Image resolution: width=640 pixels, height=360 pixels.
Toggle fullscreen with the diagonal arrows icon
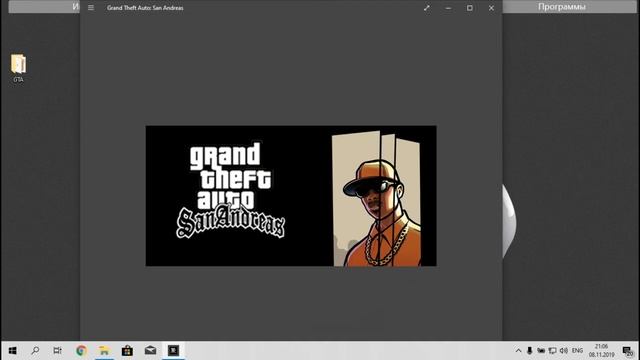pyautogui.click(x=427, y=8)
